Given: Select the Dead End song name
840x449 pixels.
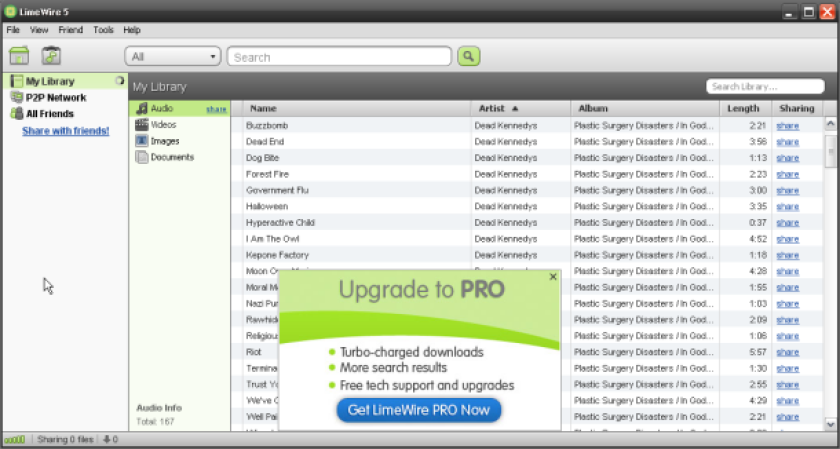Looking at the screenshot, I should pyautogui.click(x=265, y=142).
